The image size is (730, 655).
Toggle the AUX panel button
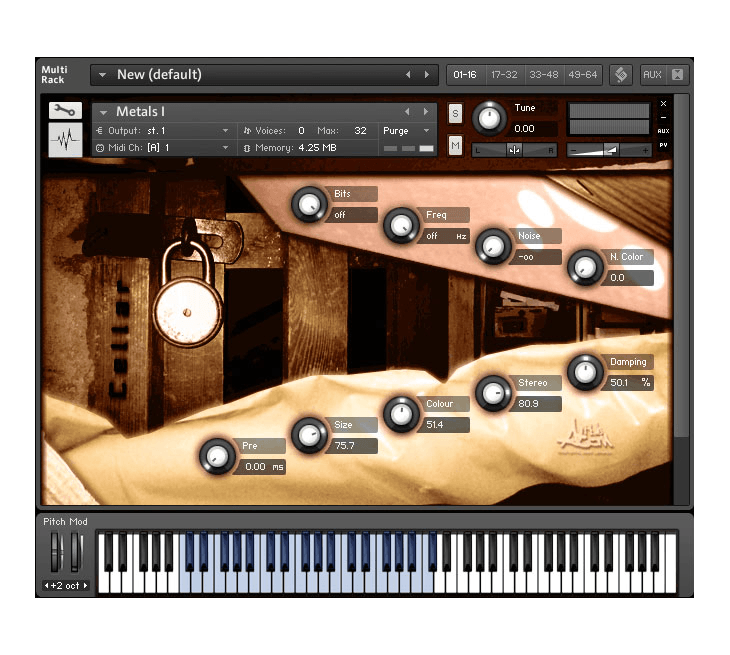click(x=652, y=75)
